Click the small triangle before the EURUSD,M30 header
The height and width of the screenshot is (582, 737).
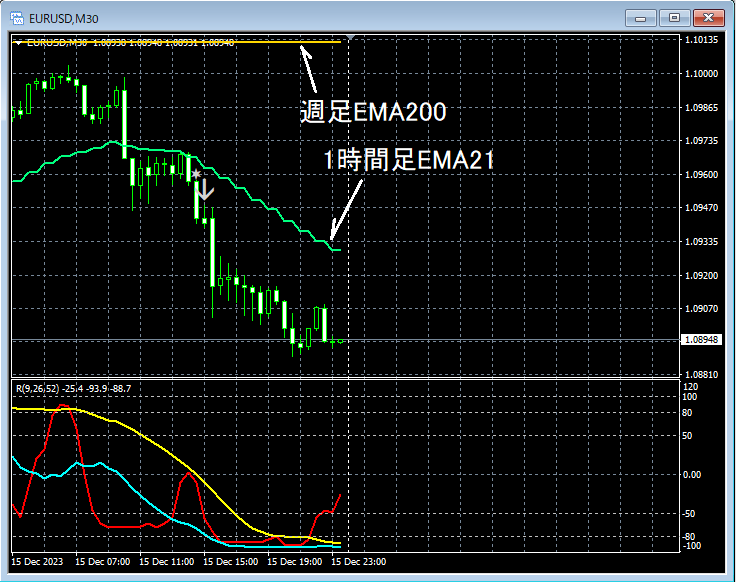tap(18, 43)
